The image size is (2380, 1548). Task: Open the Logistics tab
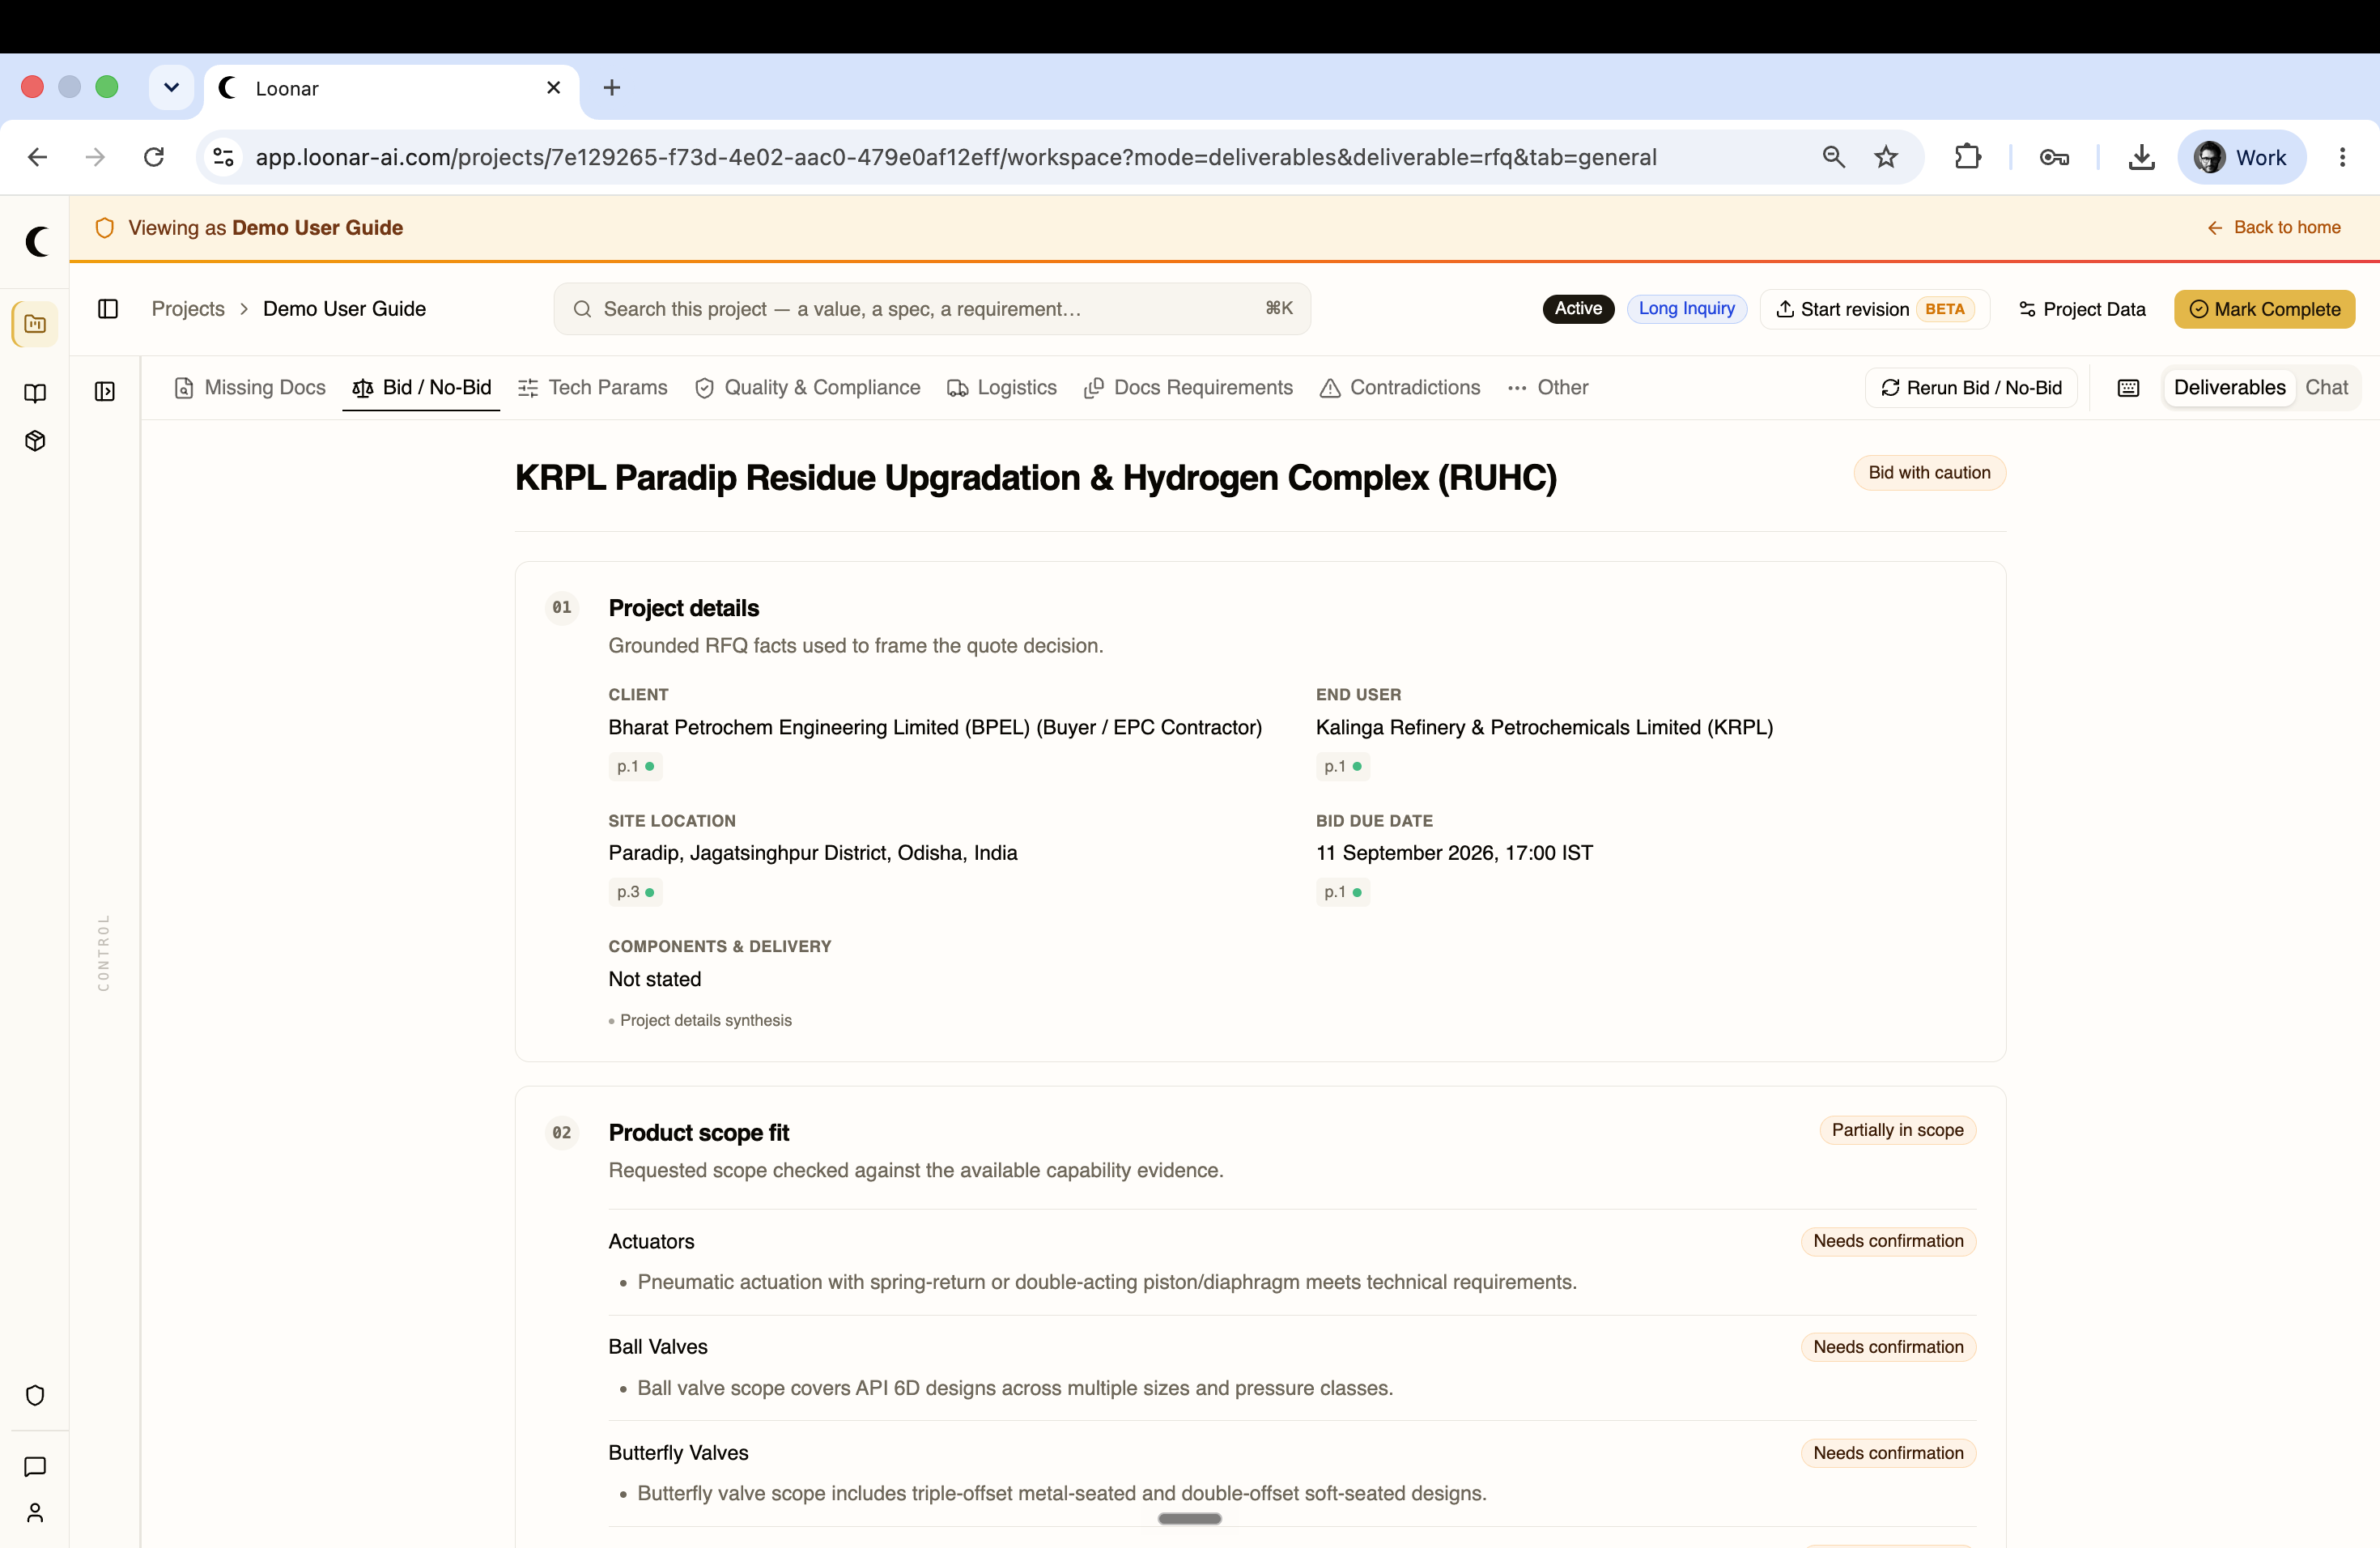(x=1001, y=387)
